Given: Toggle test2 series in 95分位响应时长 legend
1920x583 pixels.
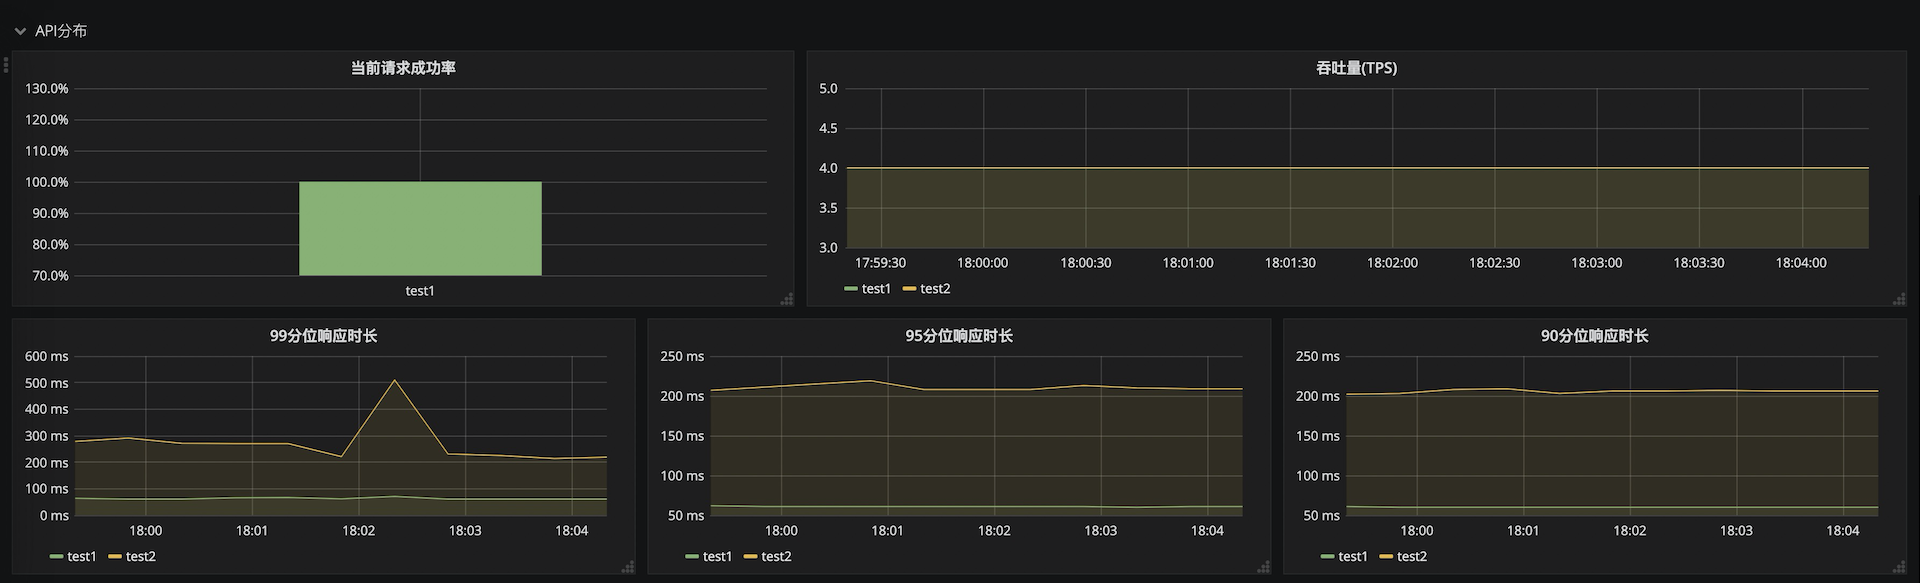Looking at the screenshot, I should coord(767,557).
